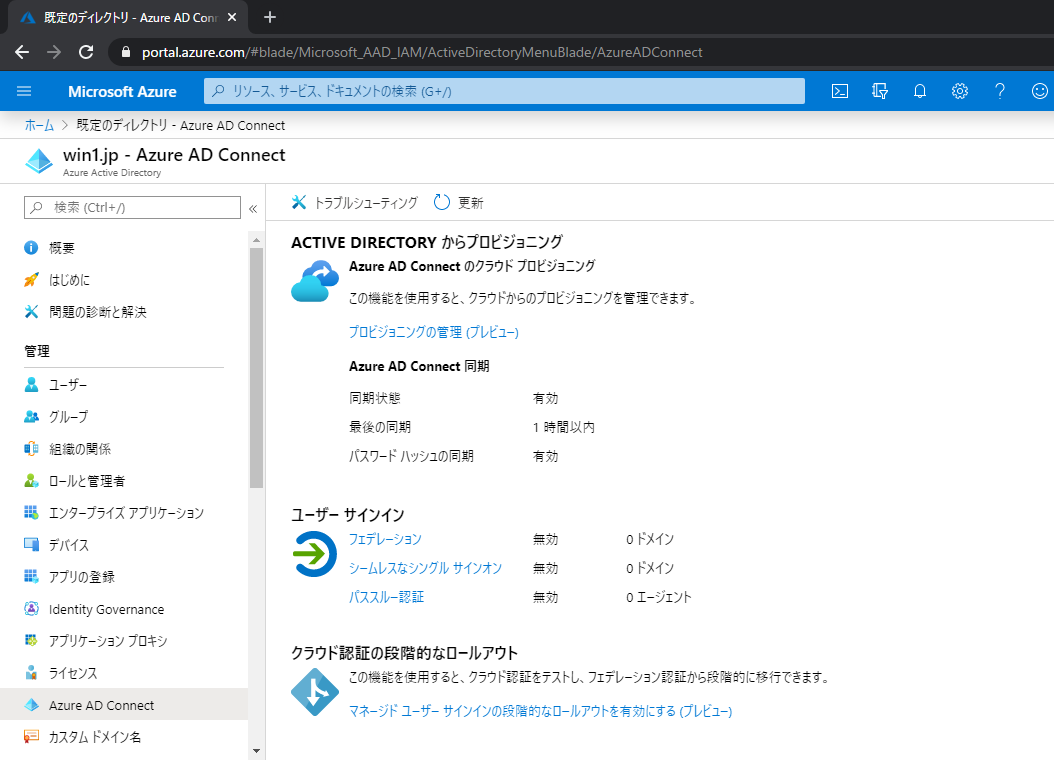Click the 同期状態 label

(x=374, y=398)
